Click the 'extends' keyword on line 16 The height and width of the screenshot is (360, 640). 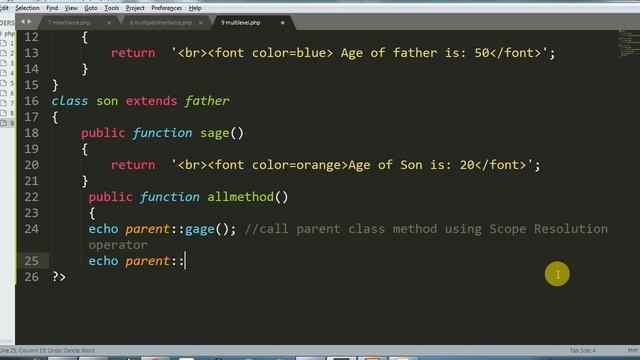coord(151,101)
